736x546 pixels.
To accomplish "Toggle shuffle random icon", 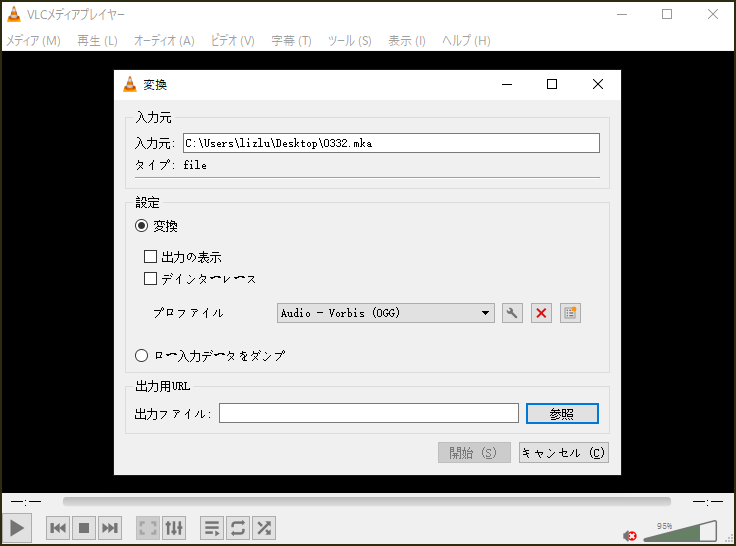I will tap(264, 528).
